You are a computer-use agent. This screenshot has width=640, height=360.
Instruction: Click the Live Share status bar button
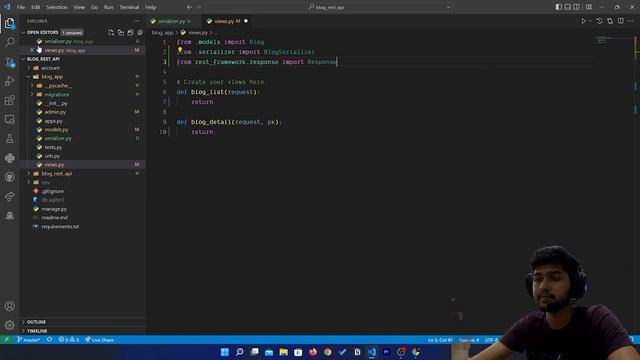[x=99, y=340]
